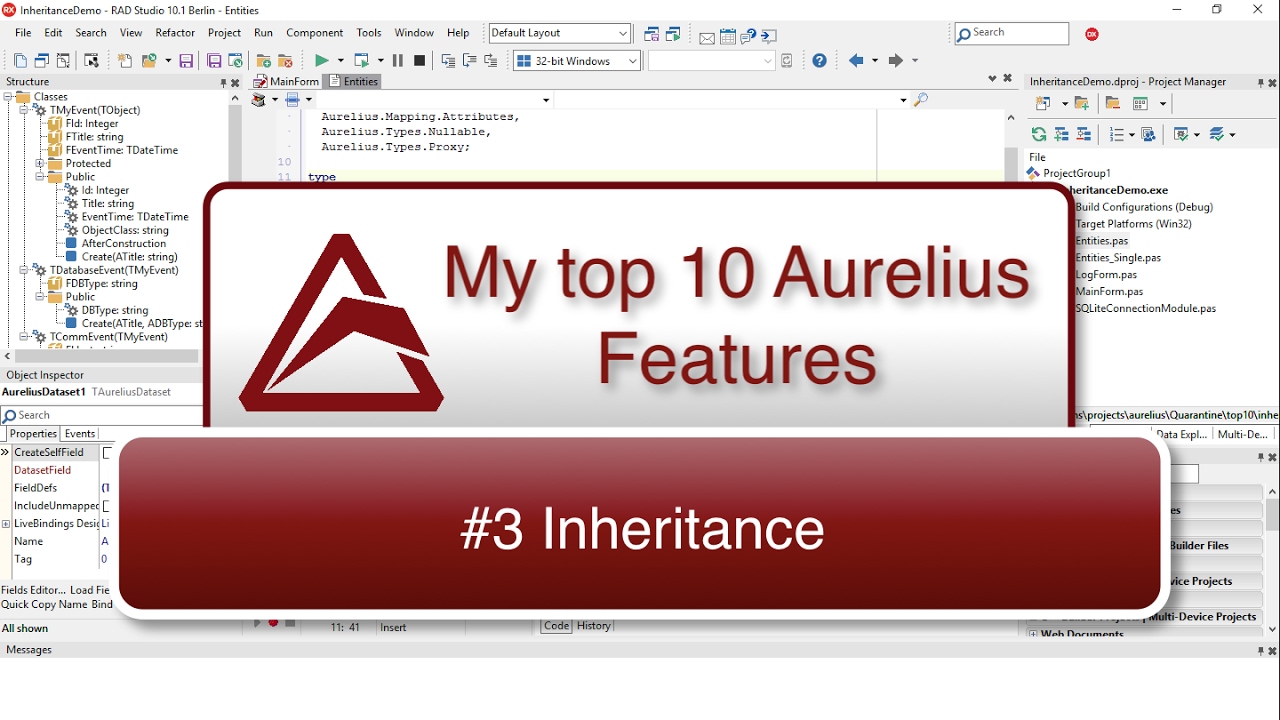
Task: Click the IDE Insight Search box at top
Action: pos(1011,33)
